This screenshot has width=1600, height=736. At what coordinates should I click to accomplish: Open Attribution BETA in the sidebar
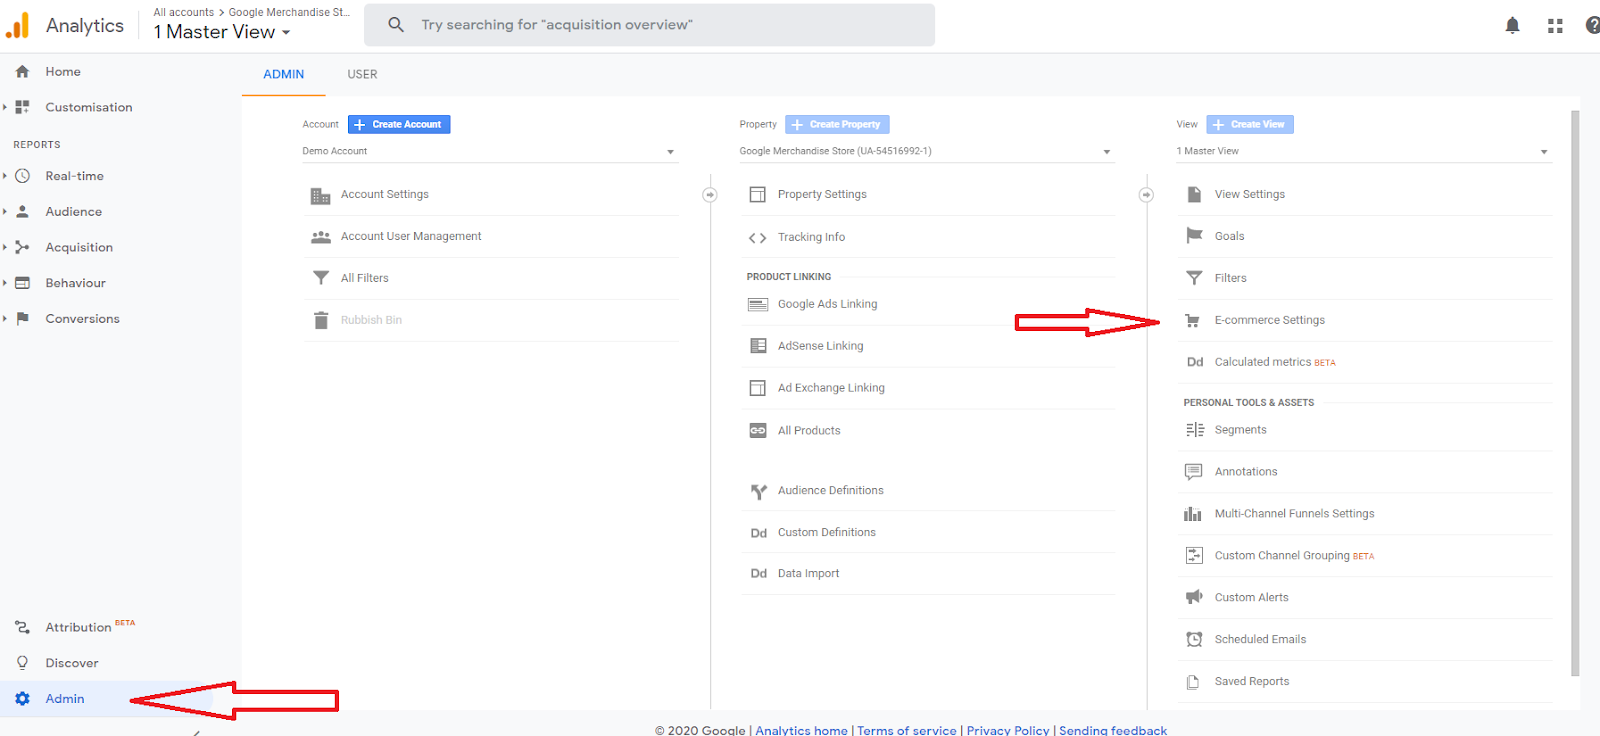(x=90, y=626)
